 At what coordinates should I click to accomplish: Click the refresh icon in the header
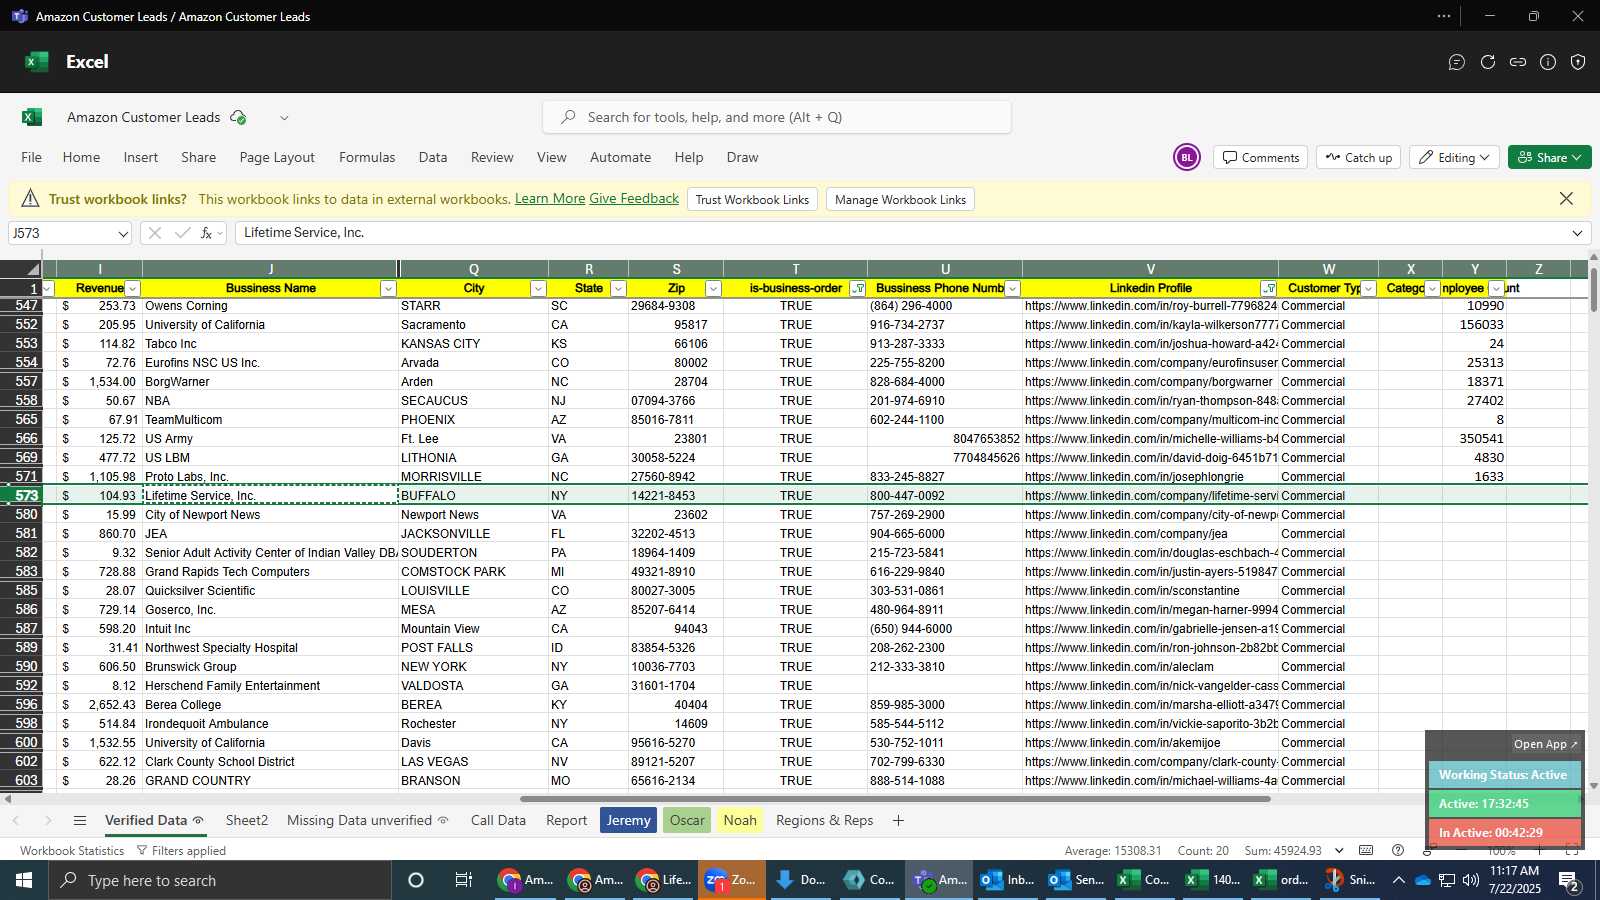[x=1488, y=62]
